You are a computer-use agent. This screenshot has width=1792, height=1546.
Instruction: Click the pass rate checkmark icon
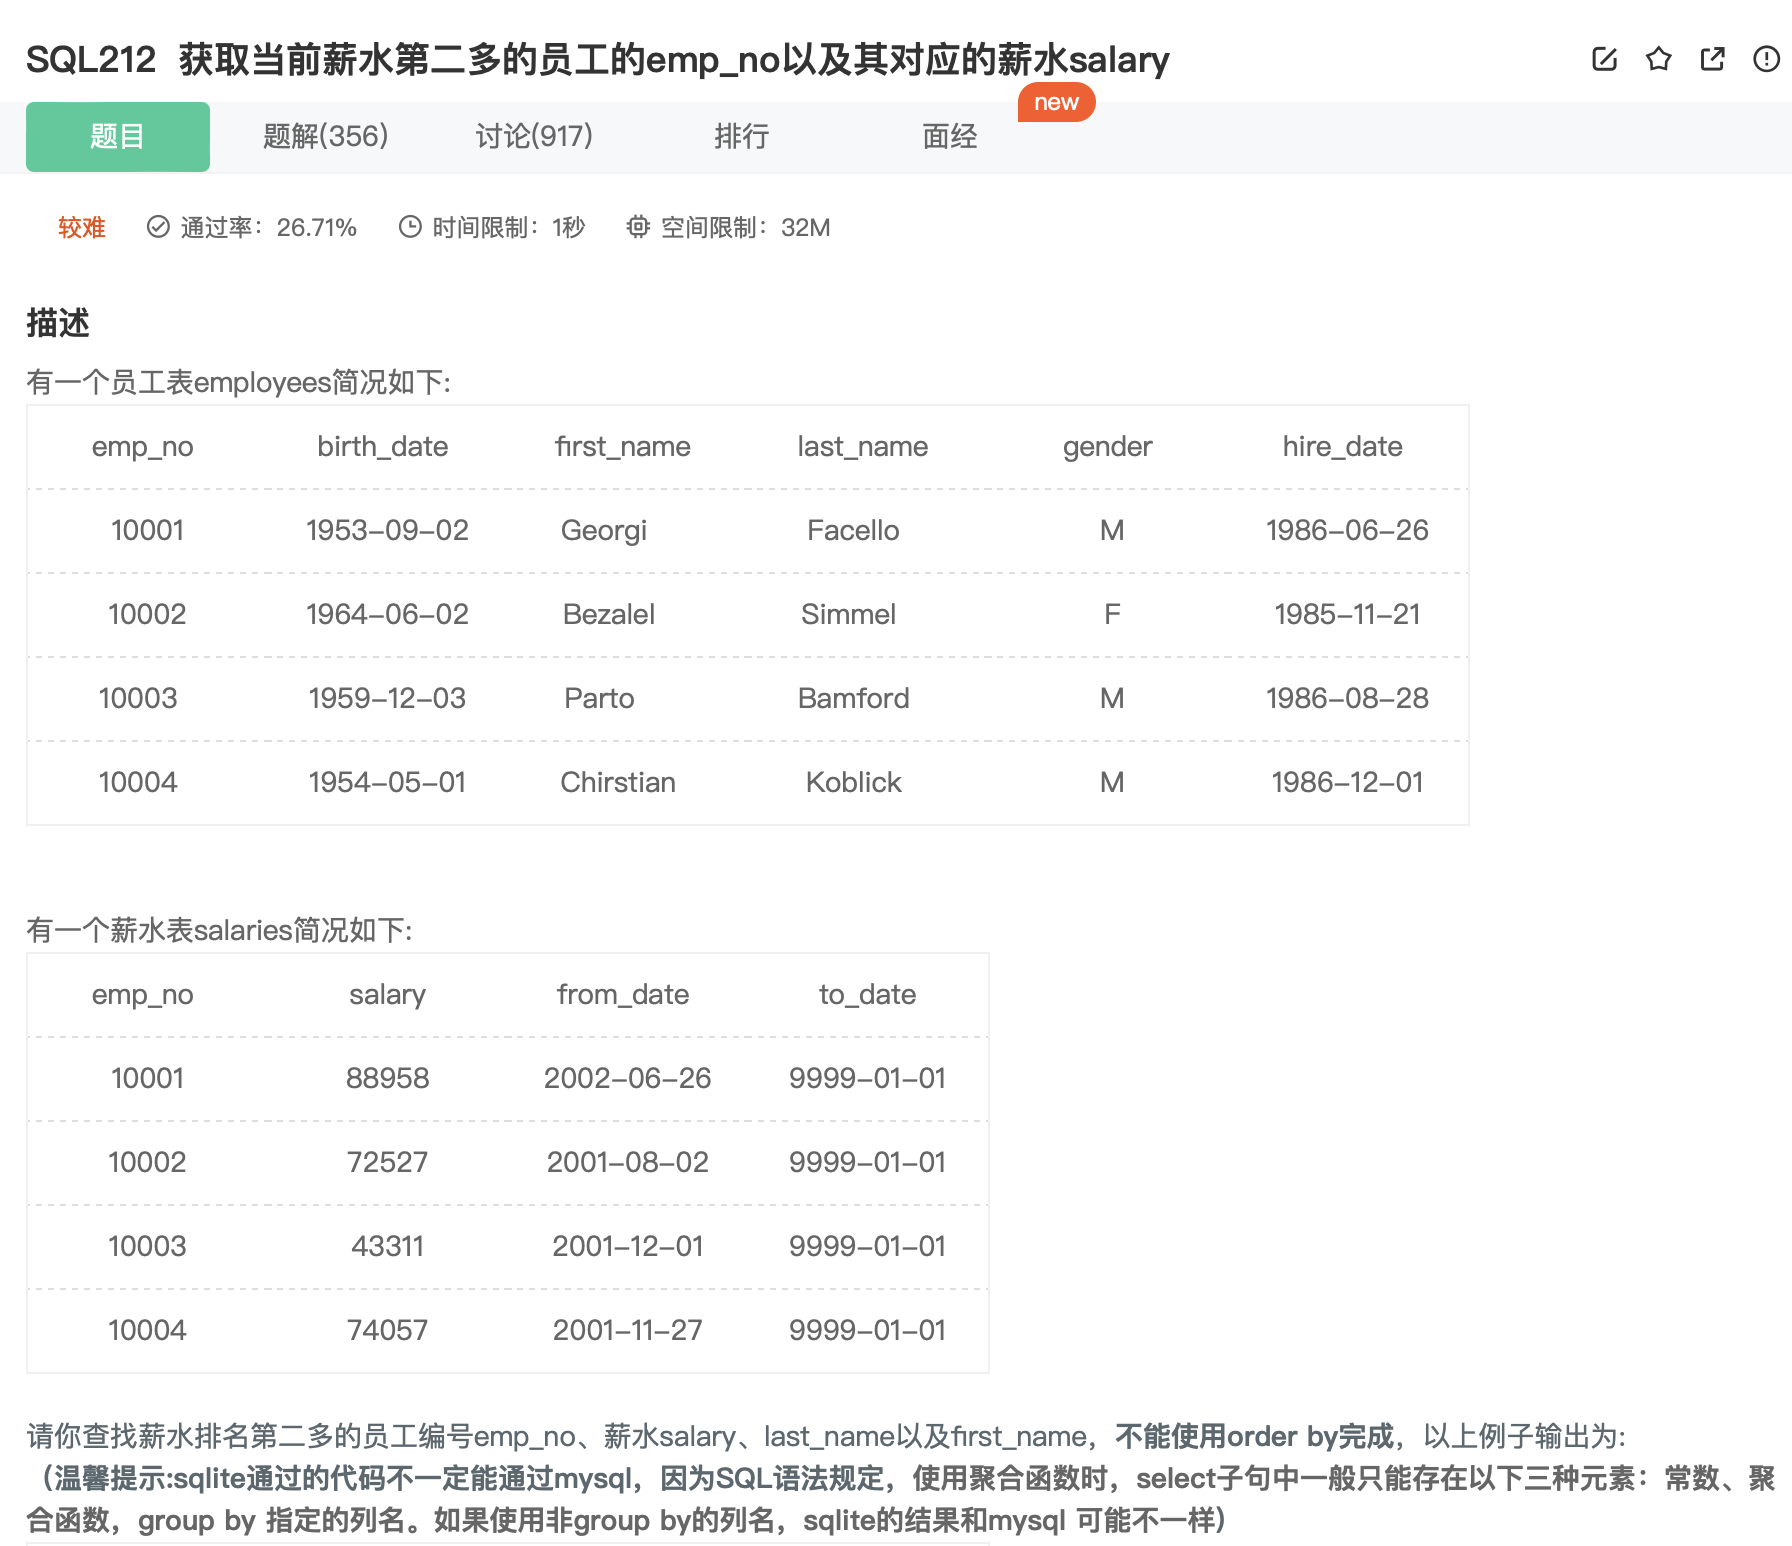point(158,227)
